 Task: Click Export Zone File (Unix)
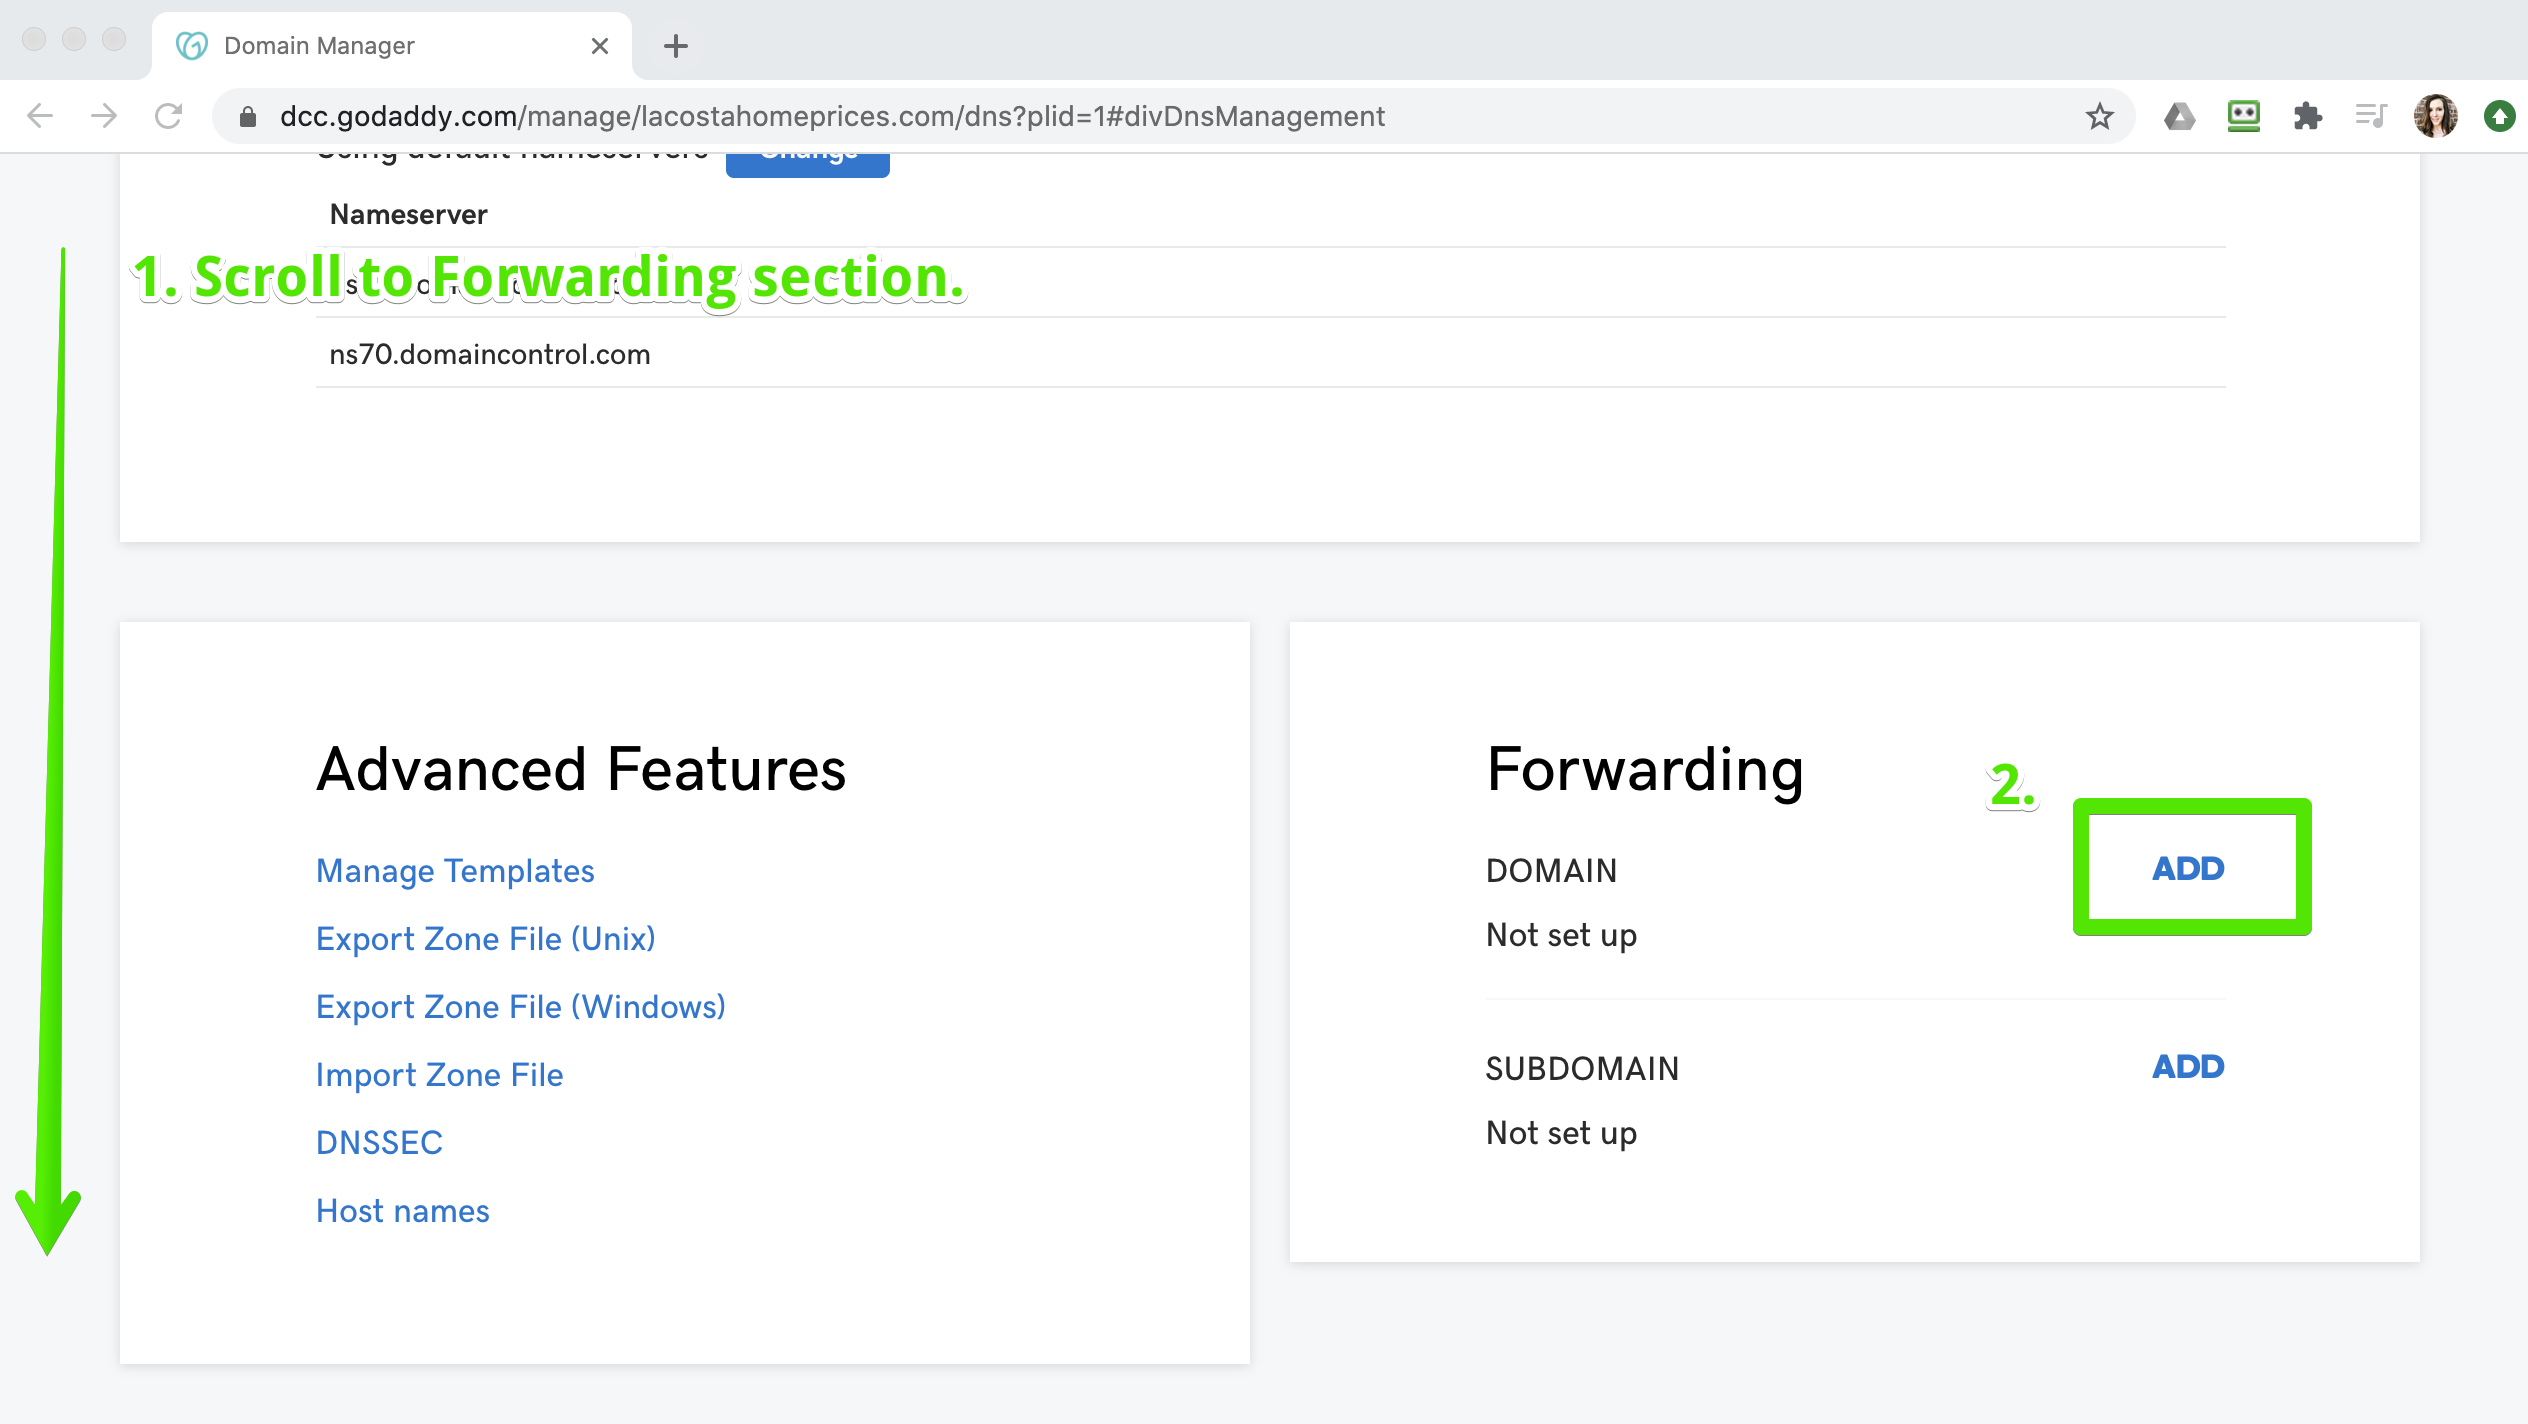485,939
